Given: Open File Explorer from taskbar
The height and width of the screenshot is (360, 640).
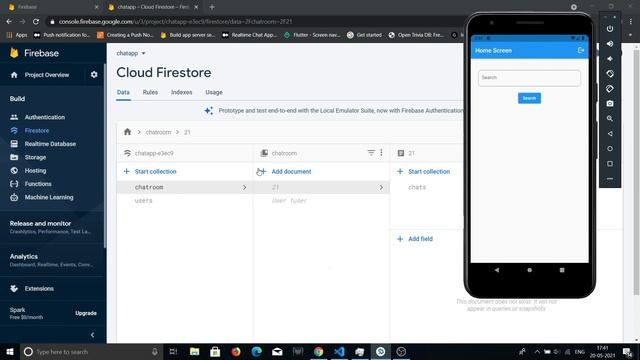Looking at the screenshot, I should pyautogui.click(x=195, y=351).
